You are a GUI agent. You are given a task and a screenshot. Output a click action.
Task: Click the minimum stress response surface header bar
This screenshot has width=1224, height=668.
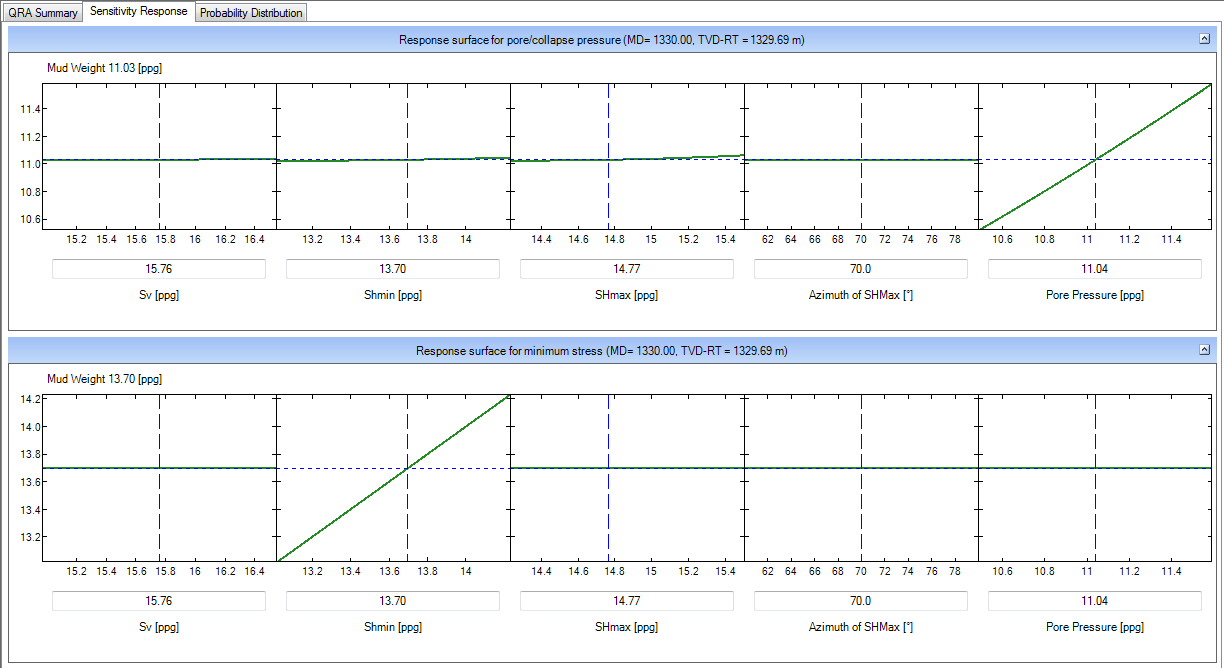tap(600, 351)
